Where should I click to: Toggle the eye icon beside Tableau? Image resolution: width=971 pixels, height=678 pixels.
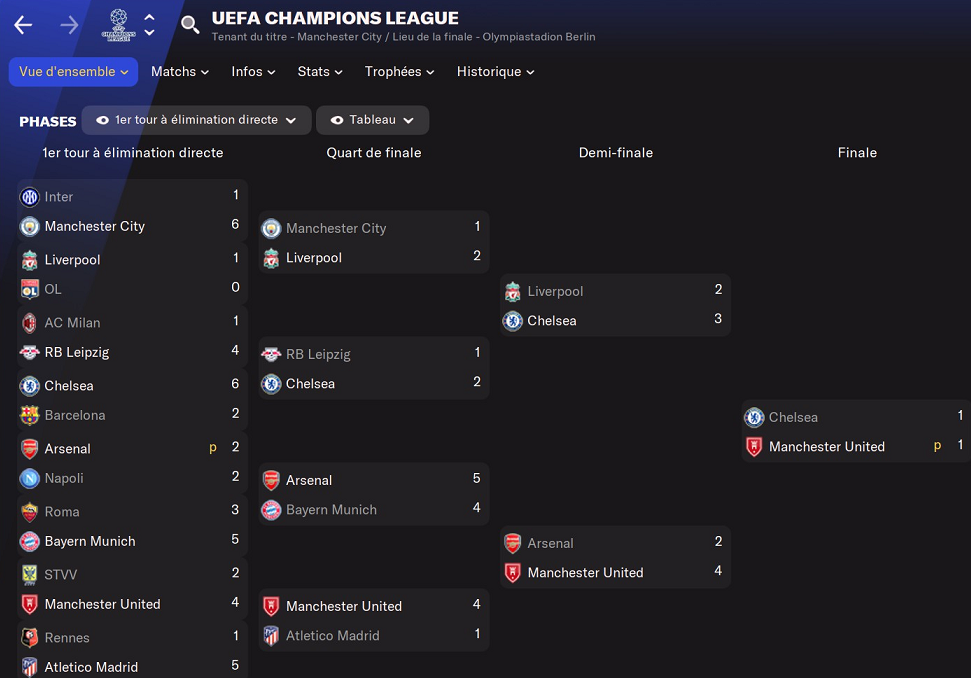tap(337, 120)
